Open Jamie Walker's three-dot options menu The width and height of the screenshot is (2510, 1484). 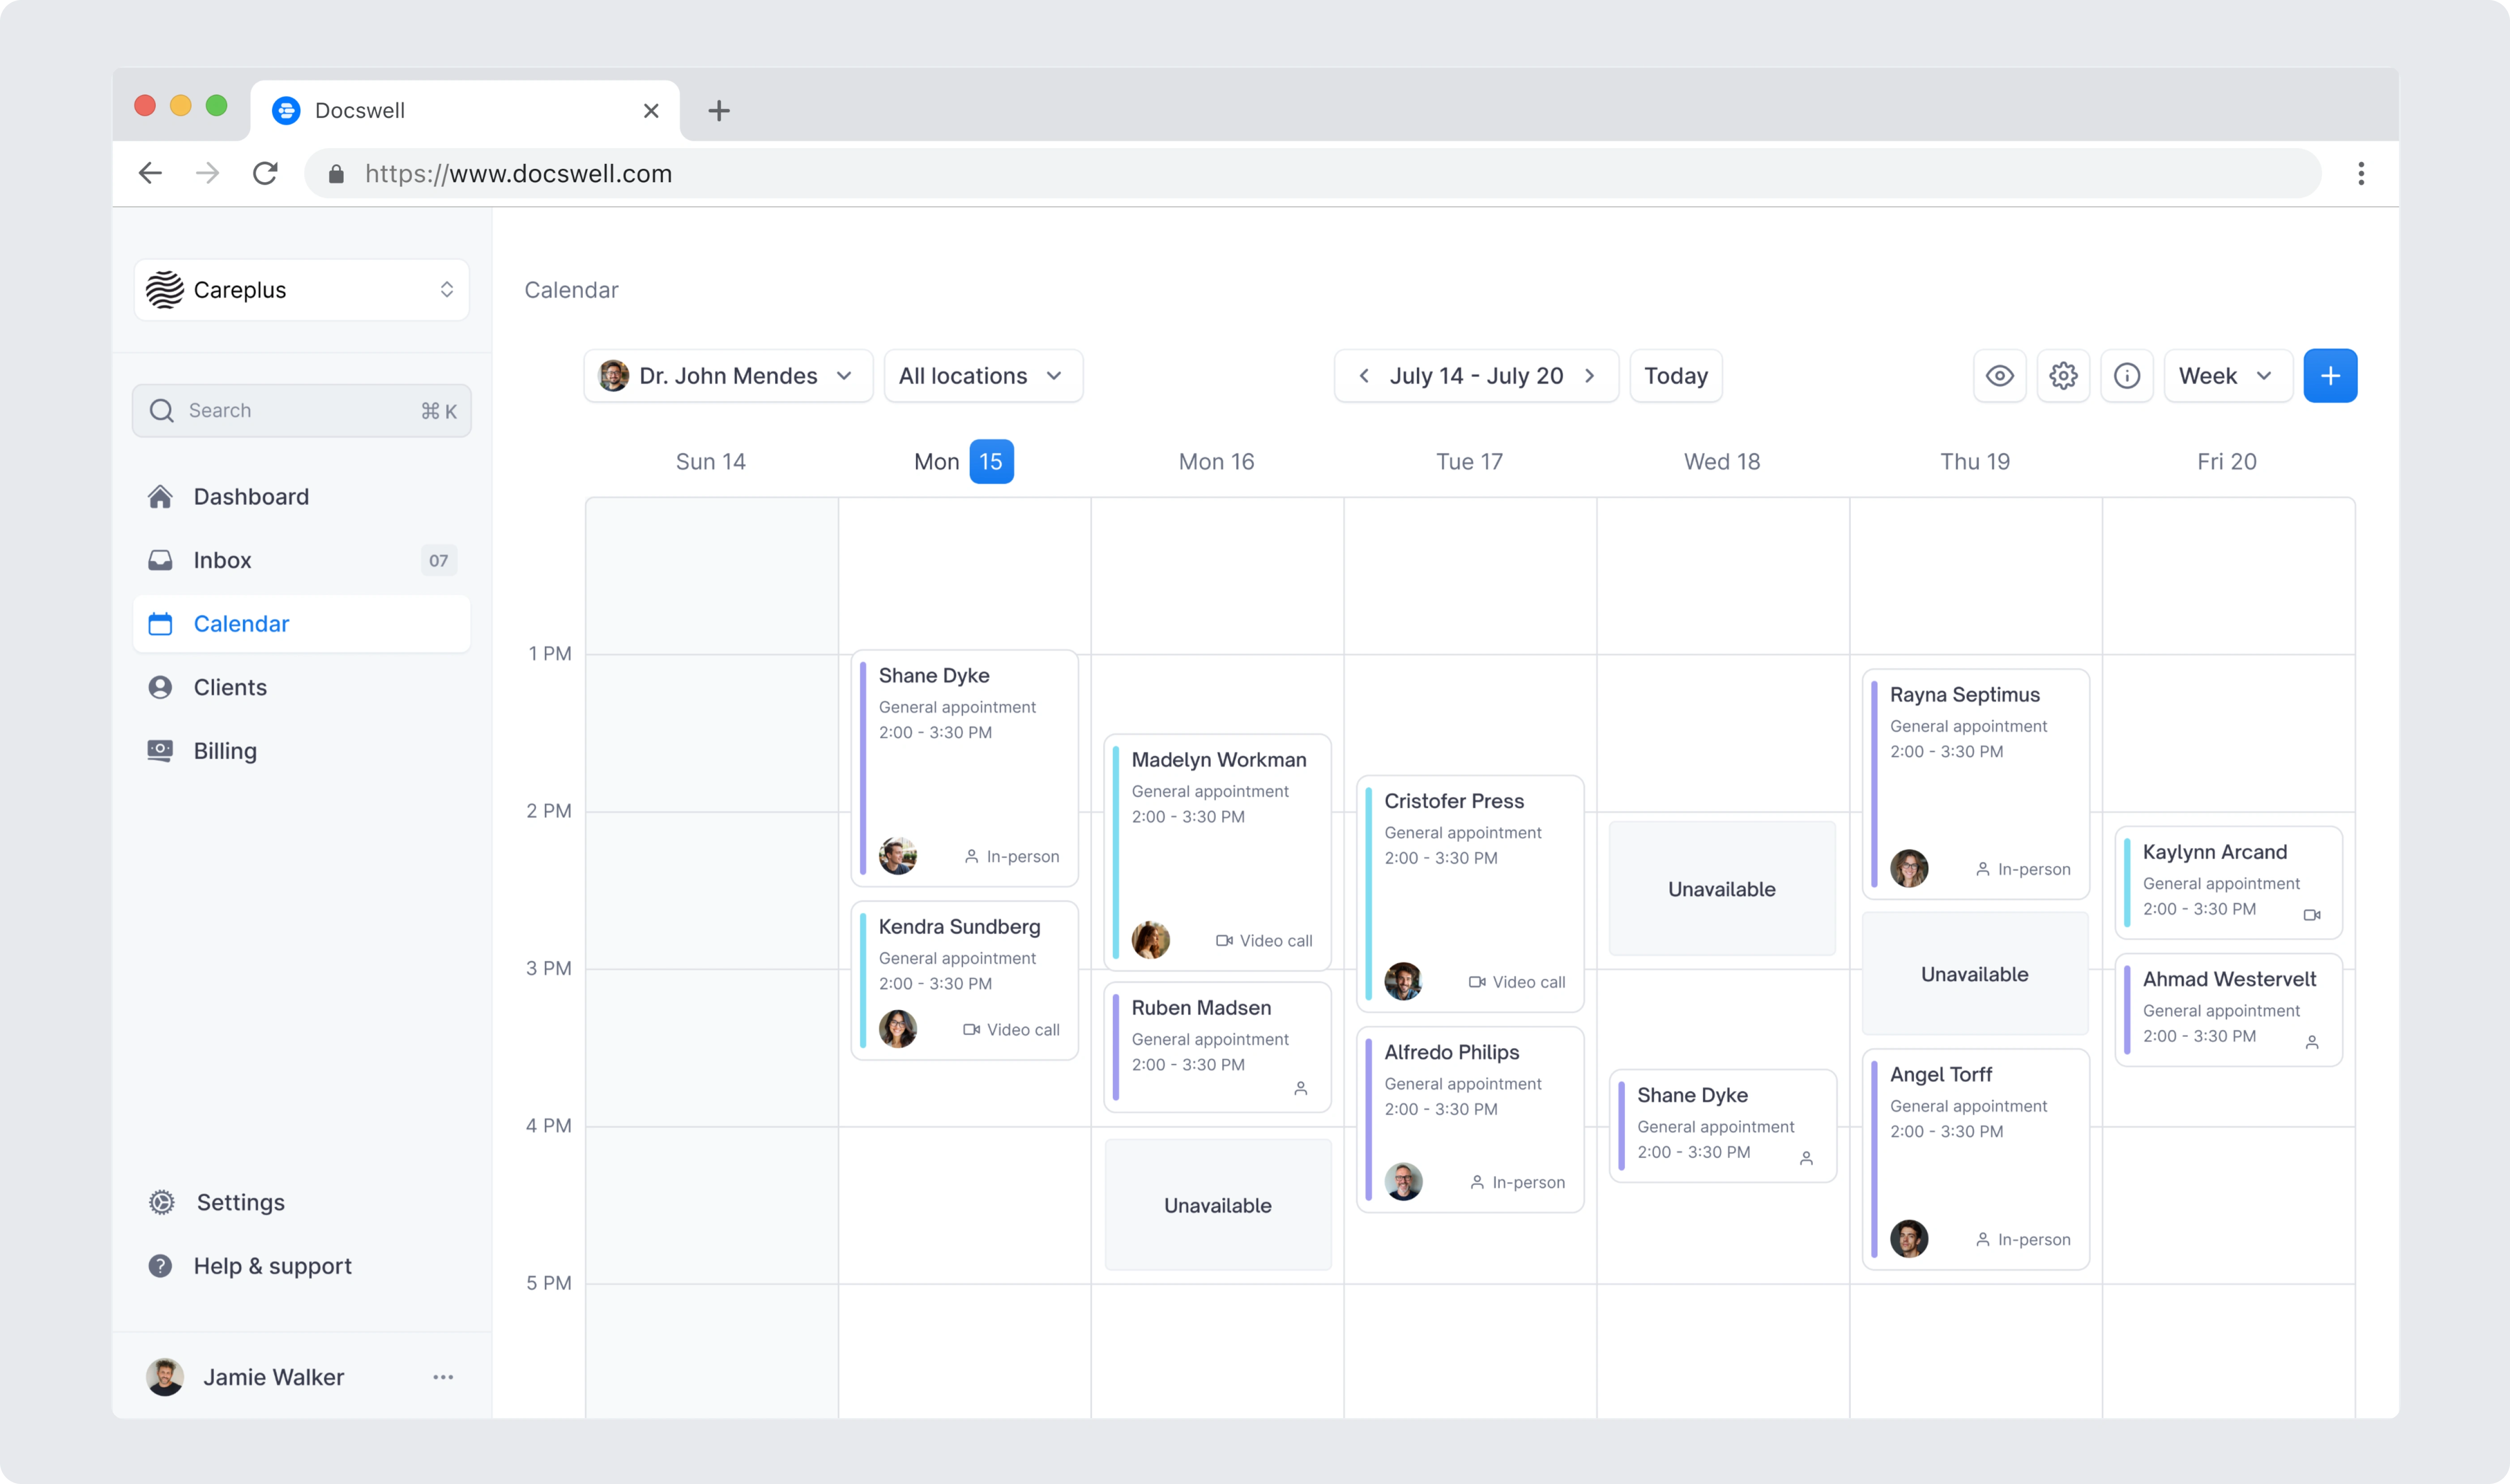(443, 1377)
